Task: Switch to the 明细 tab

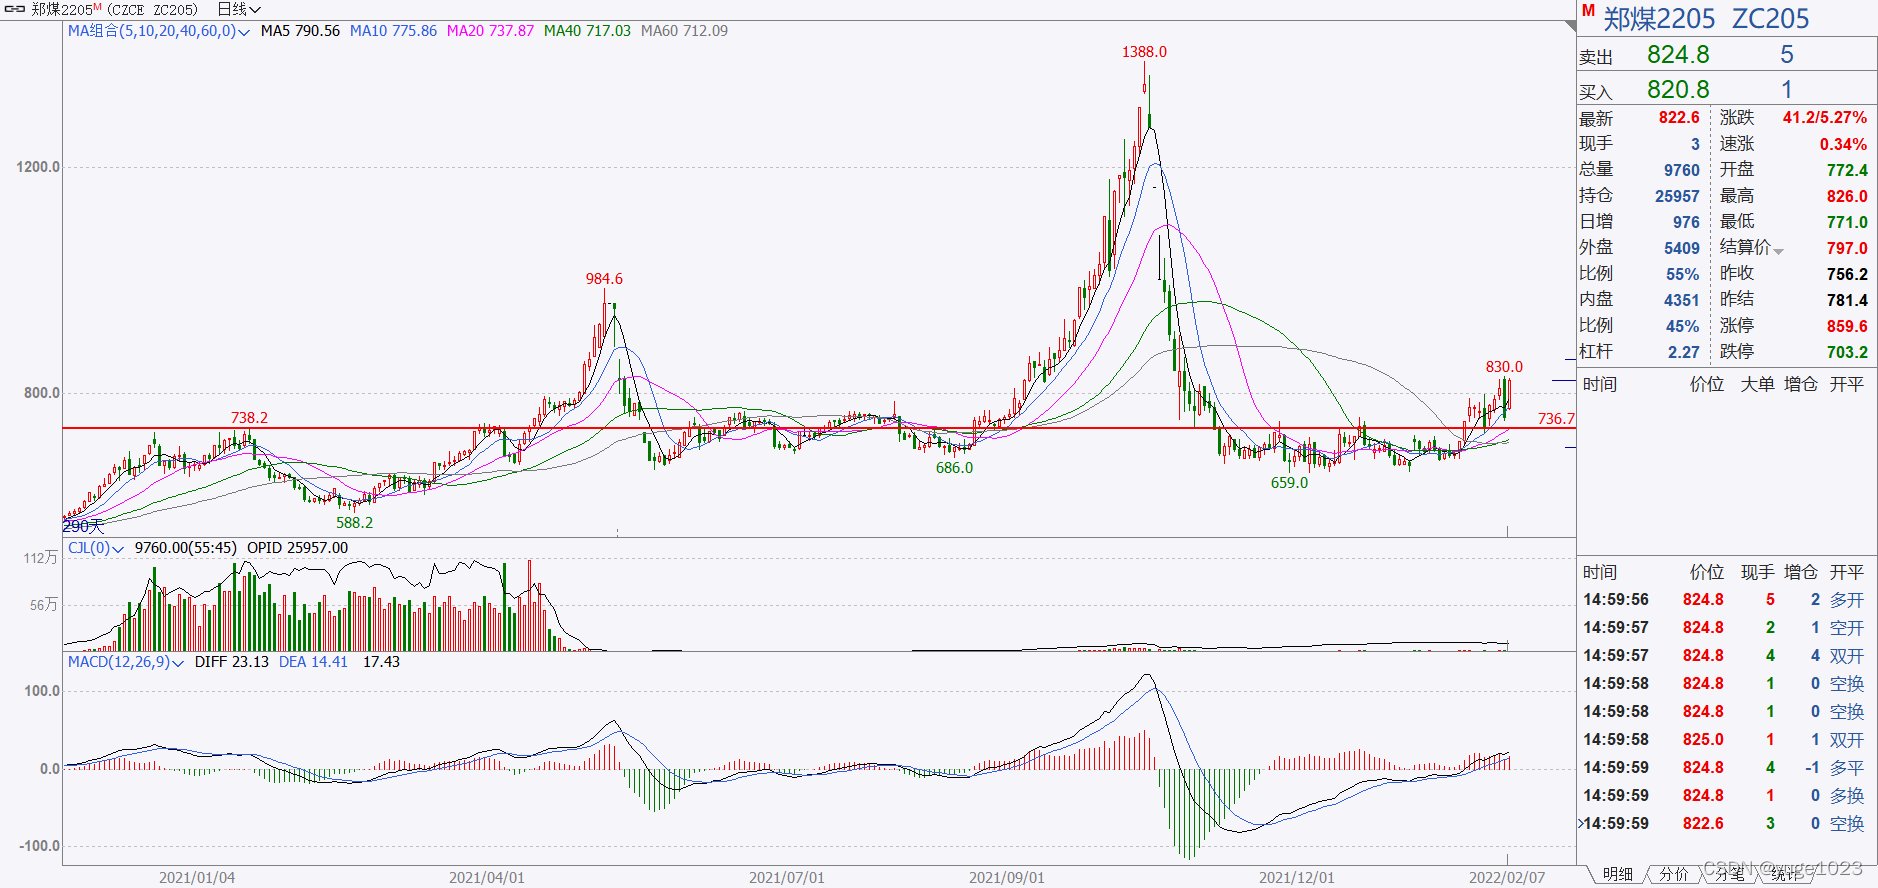Action: click(1617, 874)
